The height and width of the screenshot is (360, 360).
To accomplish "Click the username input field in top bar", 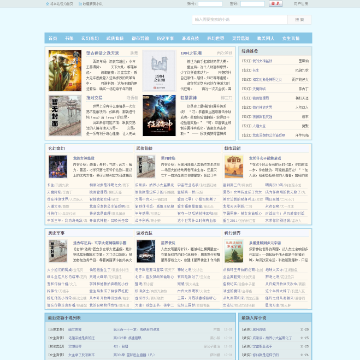I will tap(210, 4).
